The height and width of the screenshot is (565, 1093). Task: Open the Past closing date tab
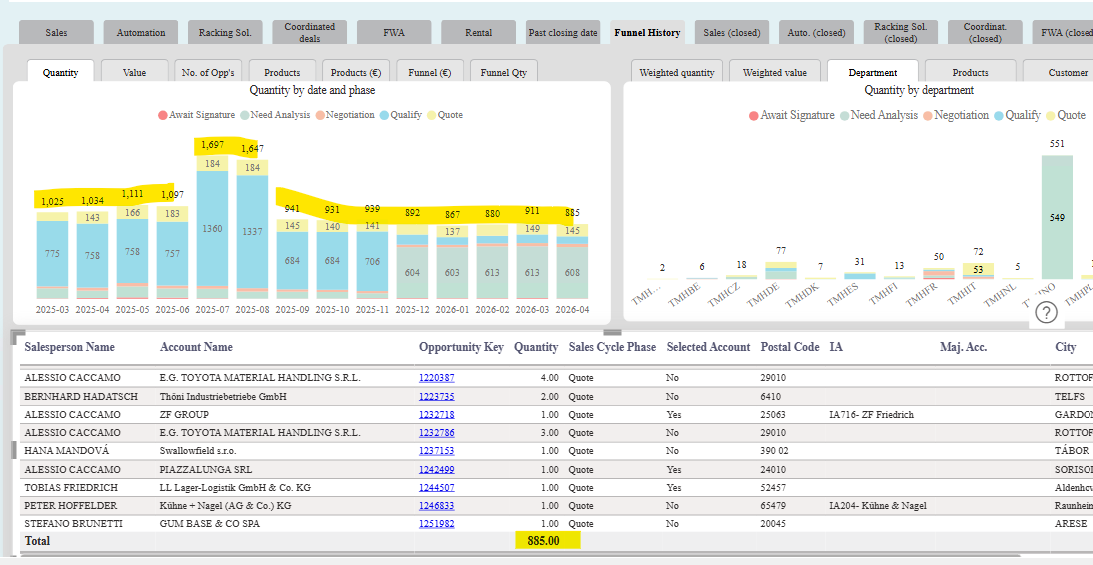point(563,33)
